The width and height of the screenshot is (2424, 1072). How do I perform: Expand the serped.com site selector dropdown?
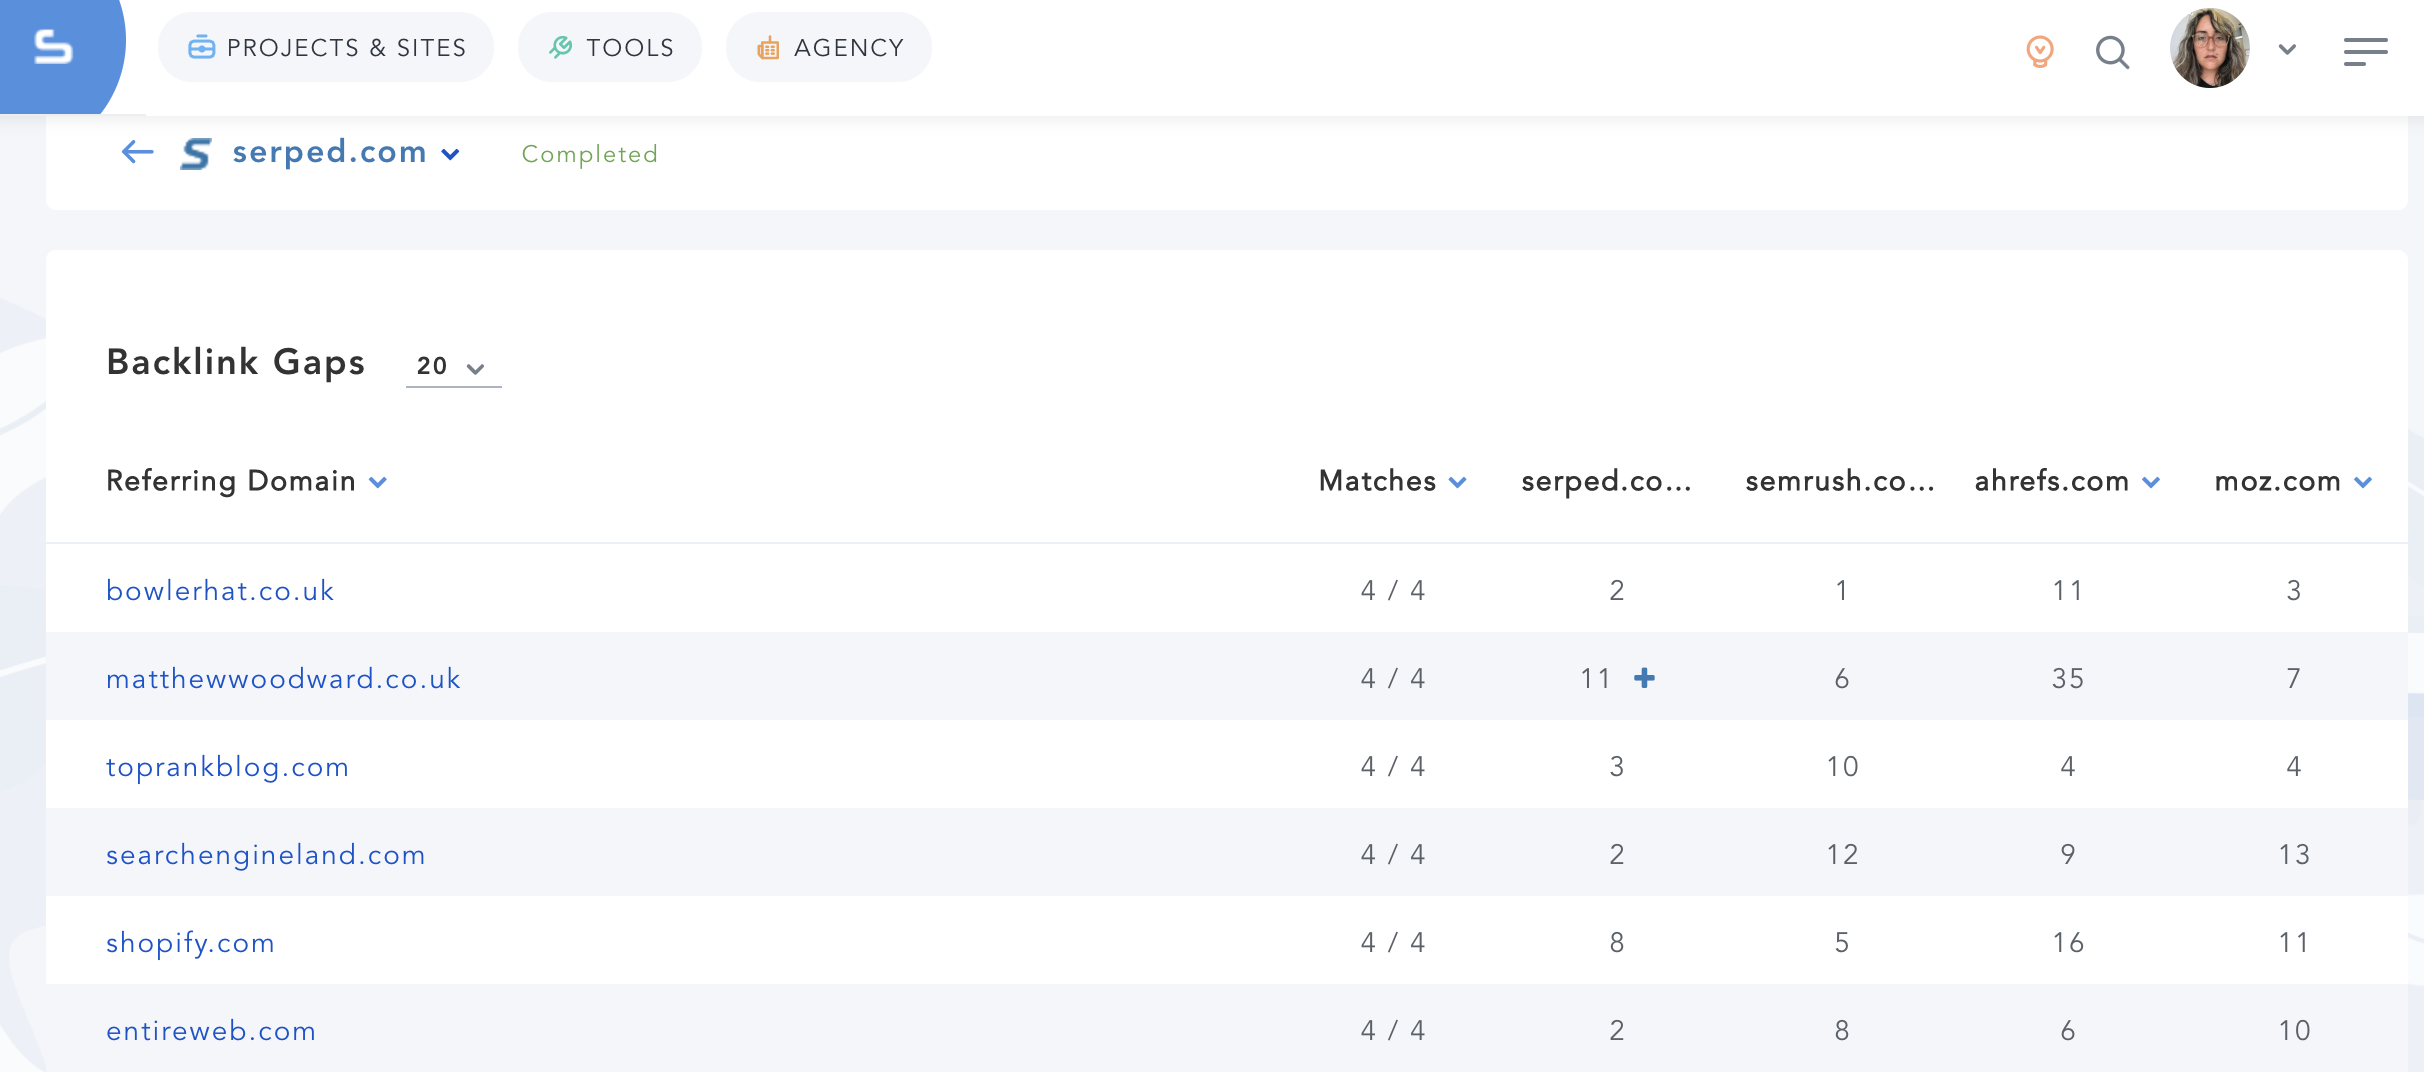(x=450, y=154)
